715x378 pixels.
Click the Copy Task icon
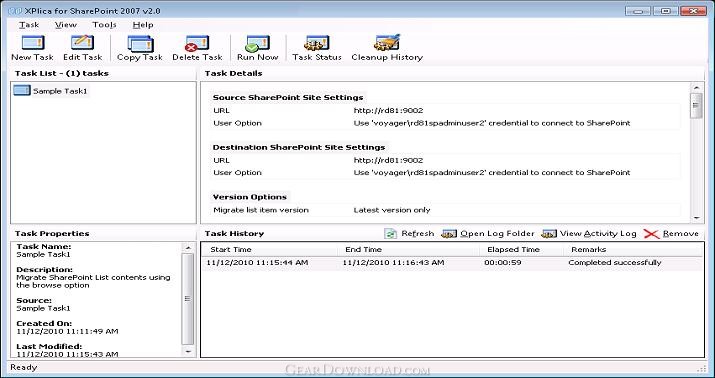(140, 44)
